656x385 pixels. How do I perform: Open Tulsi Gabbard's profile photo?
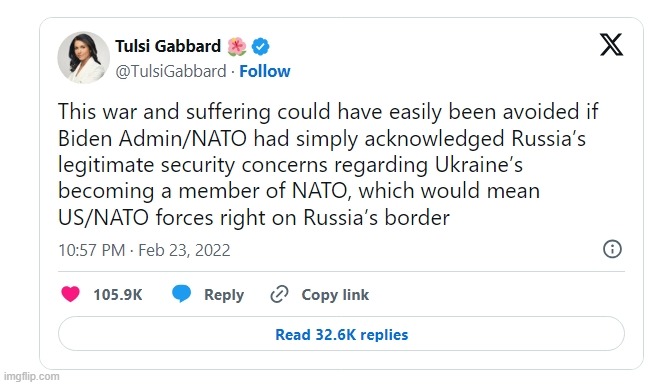[83, 57]
